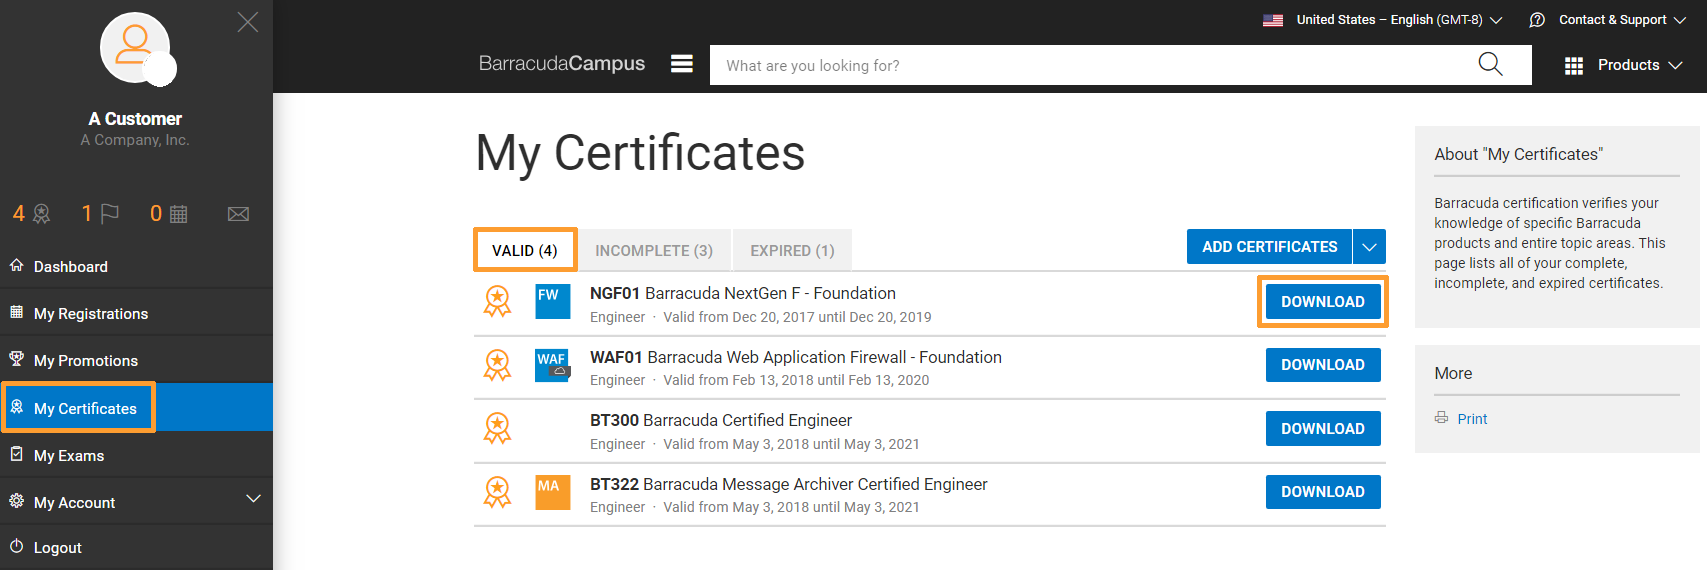
Task: Click the Print link
Action: point(1472,419)
